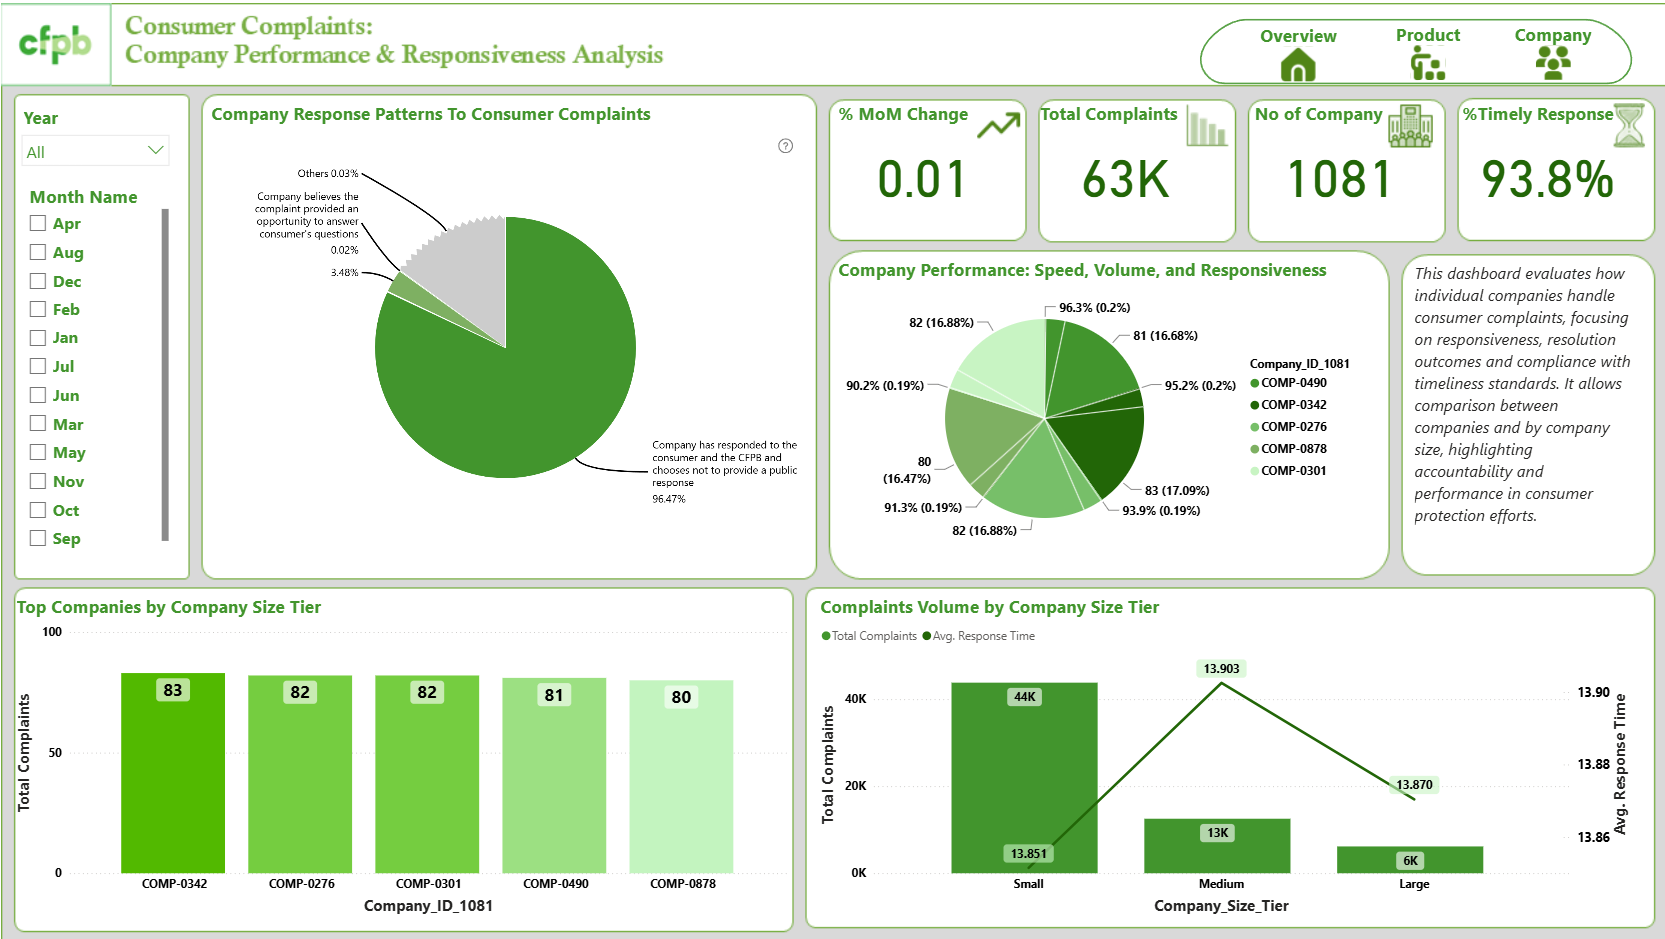1665x939 pixels.
Task: Tick the Apr month checkbox
Action: 38,223
